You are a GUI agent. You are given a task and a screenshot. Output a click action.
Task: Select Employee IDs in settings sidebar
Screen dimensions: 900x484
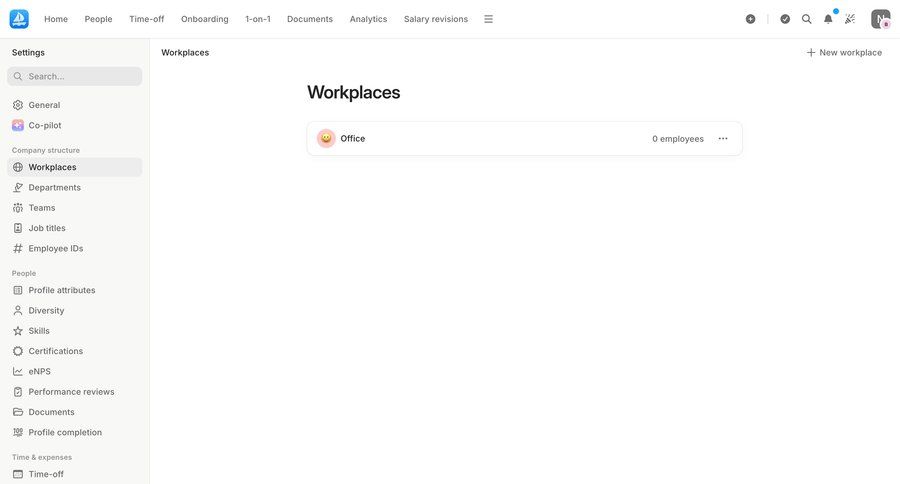[x=75, y=249]
